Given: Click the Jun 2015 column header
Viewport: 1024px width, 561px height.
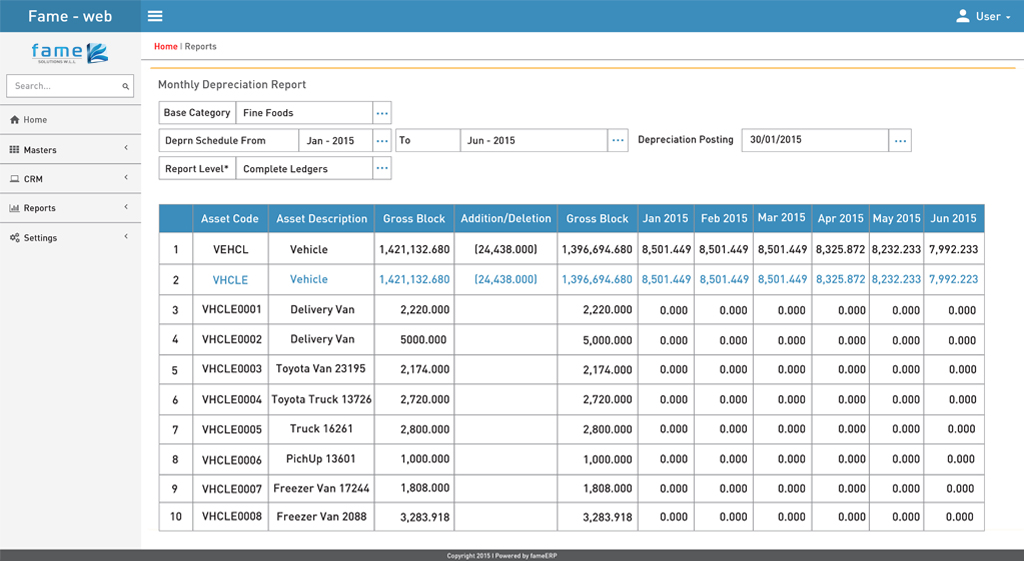Looking at the screenshot, I should (x=953, y=219).
